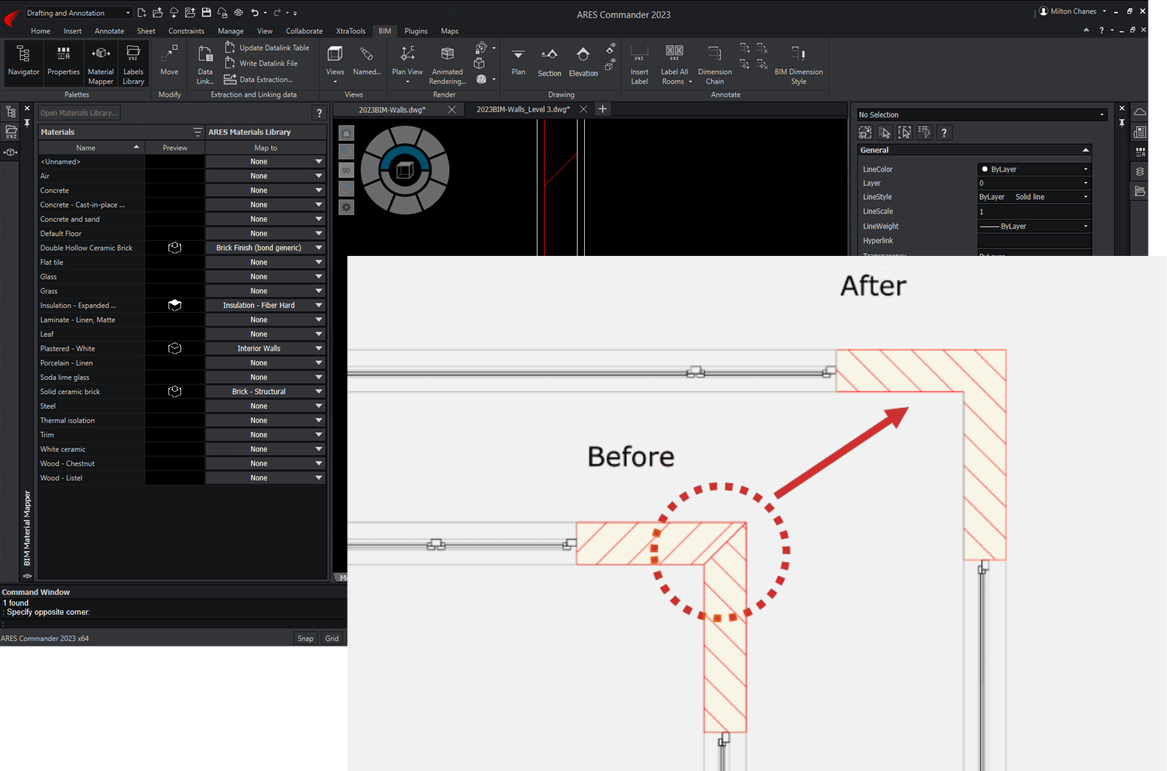Select the Steel material row
Viewport: 1167px width, 771px height.
[x=91, y=406]
